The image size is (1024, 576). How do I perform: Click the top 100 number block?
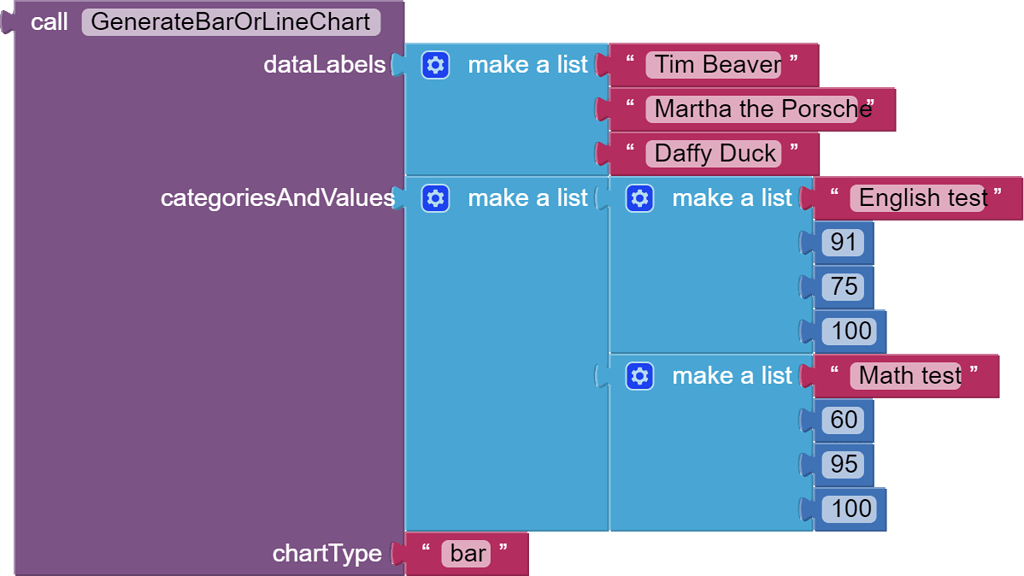coord(849,330)
